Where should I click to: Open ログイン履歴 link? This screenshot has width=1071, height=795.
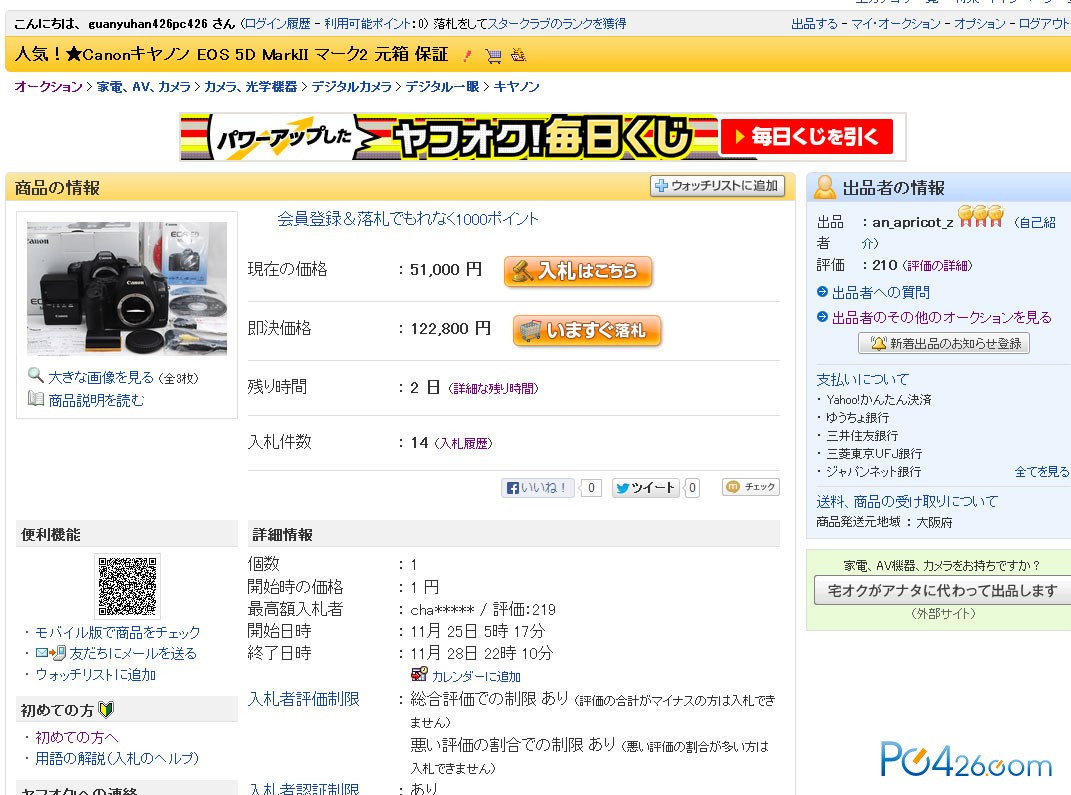(x=277, y=24)
